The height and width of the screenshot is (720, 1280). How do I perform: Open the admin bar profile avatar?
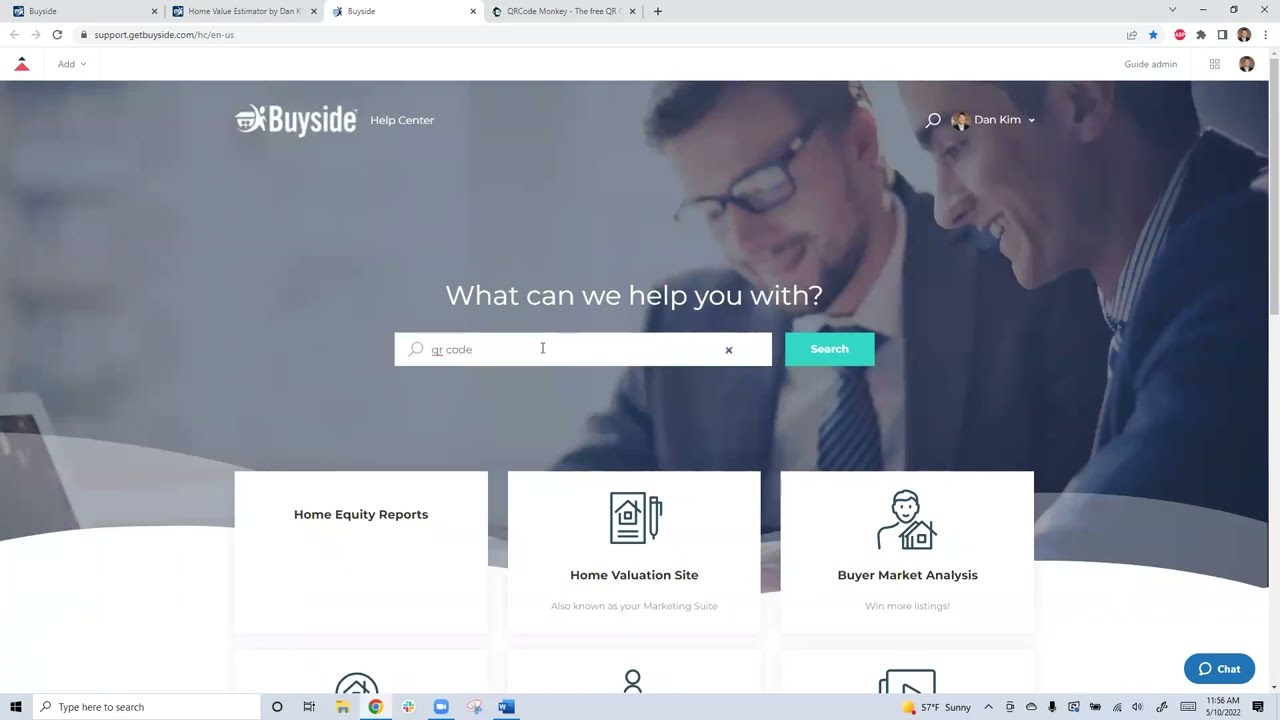point(1246,64)
